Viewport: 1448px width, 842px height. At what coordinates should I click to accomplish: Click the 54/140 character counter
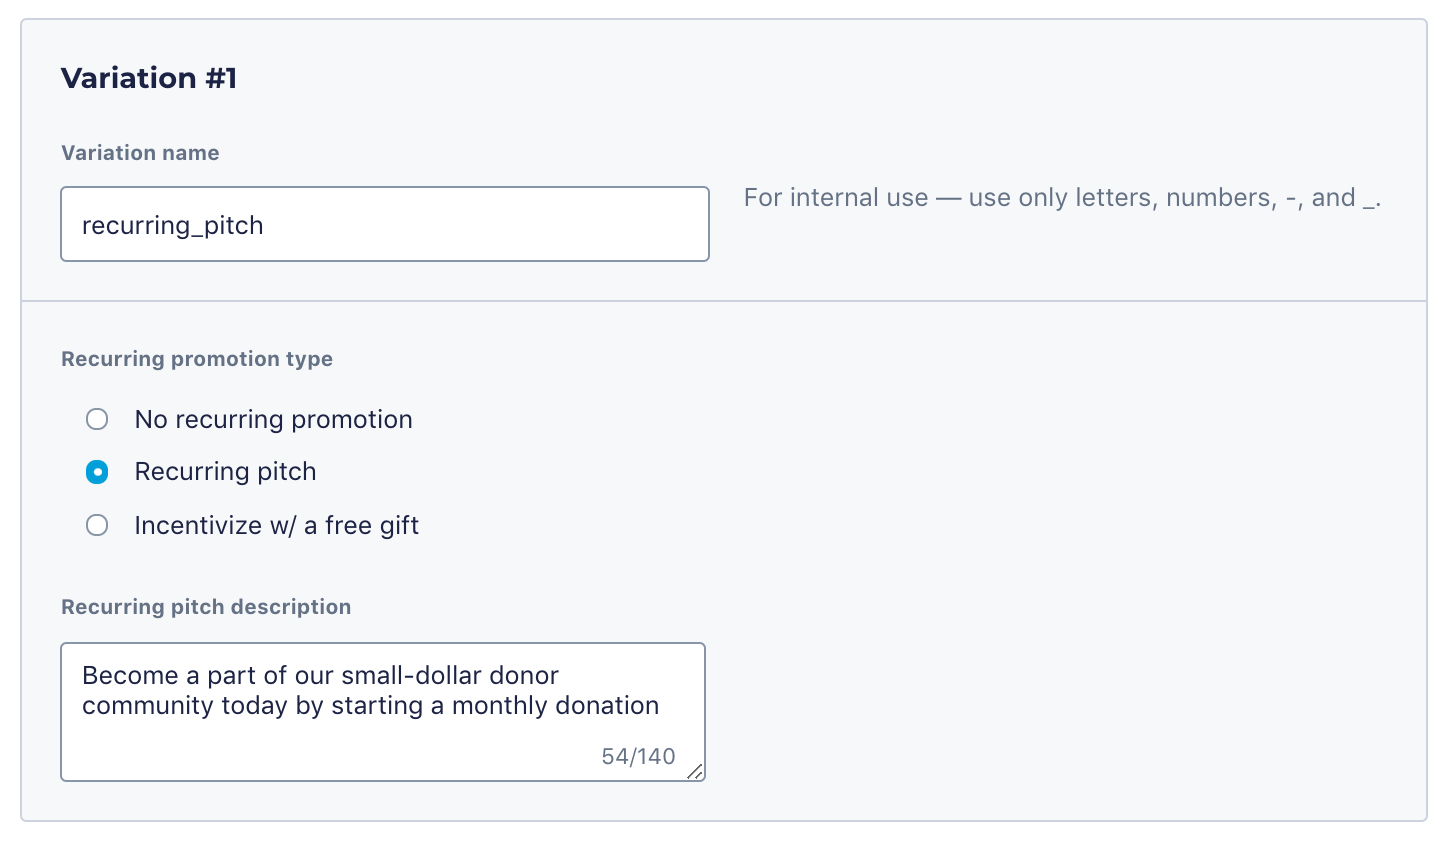click(x=638, y=756)
